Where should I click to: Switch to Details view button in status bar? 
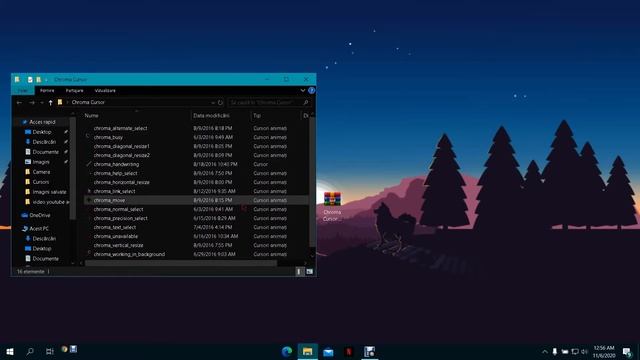point(300,271)
